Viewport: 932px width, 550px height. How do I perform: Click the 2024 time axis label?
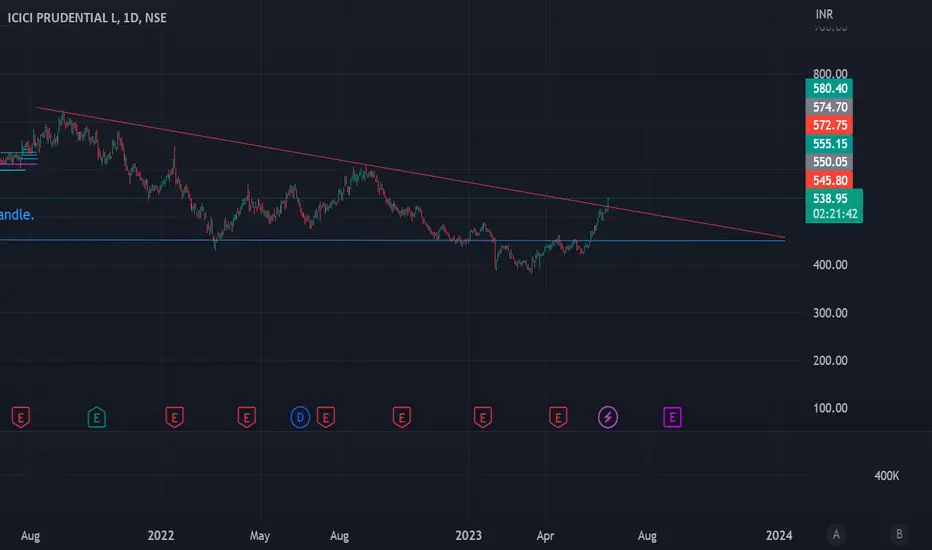pyautogui.click(x=779, y=536)
